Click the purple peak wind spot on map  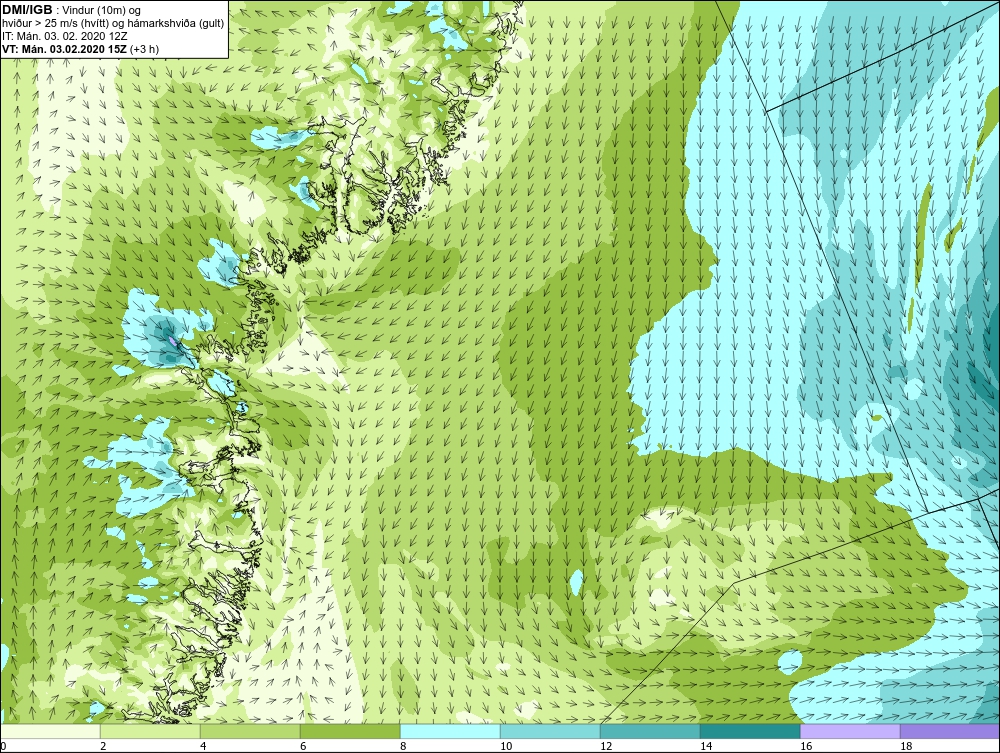172,342
